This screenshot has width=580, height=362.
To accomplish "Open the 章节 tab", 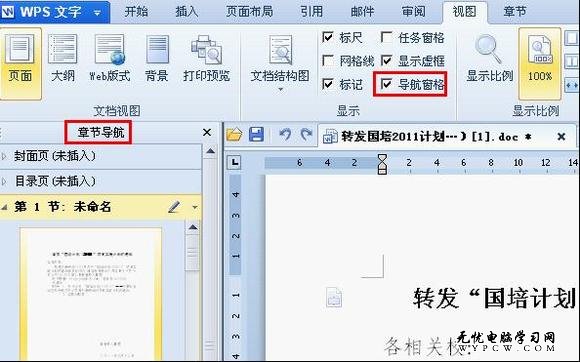I will (x=515, y=12).
